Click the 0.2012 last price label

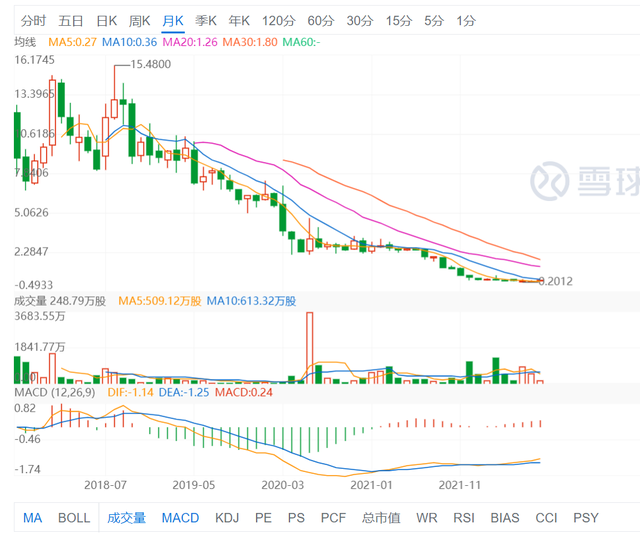tap(556, 281)
